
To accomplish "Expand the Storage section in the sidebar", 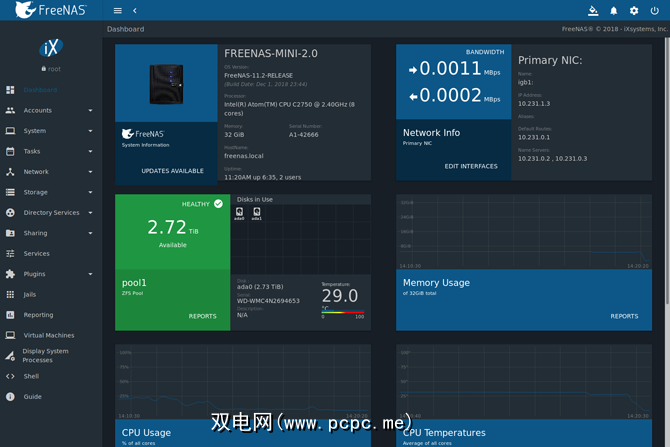I will 90,192.
